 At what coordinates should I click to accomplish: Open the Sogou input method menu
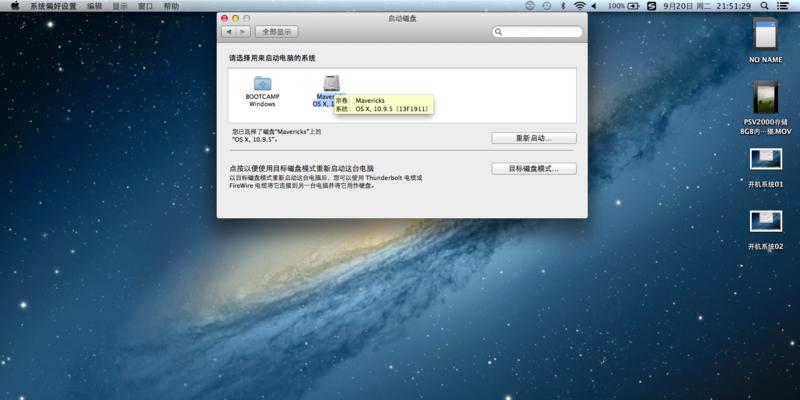(x=652, y=6)
